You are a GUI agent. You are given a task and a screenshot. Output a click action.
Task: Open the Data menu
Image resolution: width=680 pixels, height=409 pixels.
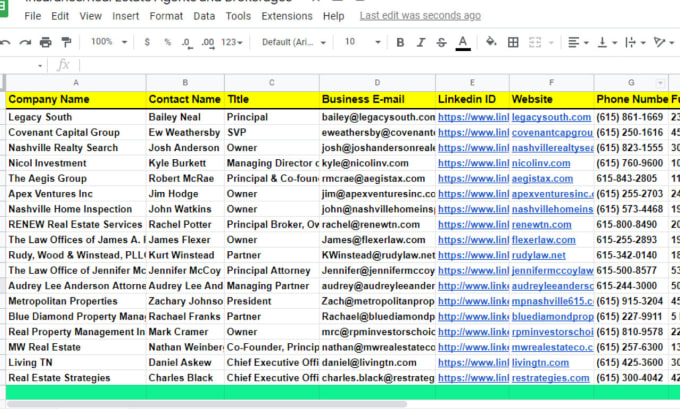coord(204,16)
